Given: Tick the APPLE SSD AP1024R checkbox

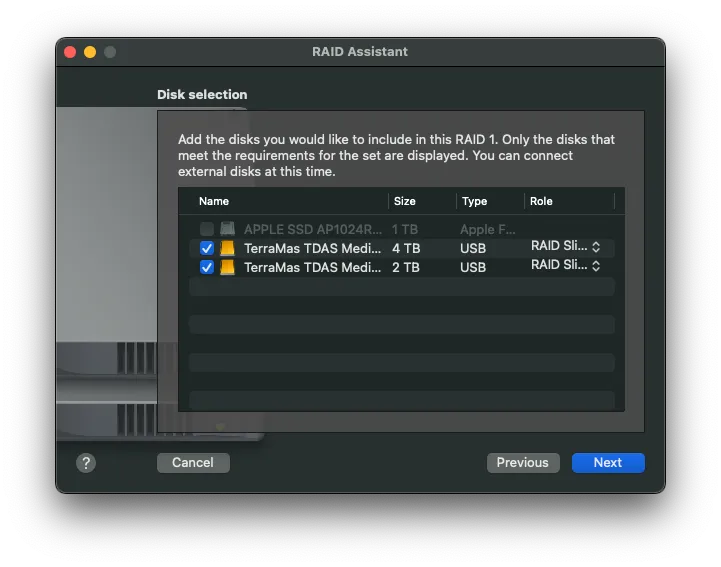Looking at the screenshot, I should coord(207,229).
